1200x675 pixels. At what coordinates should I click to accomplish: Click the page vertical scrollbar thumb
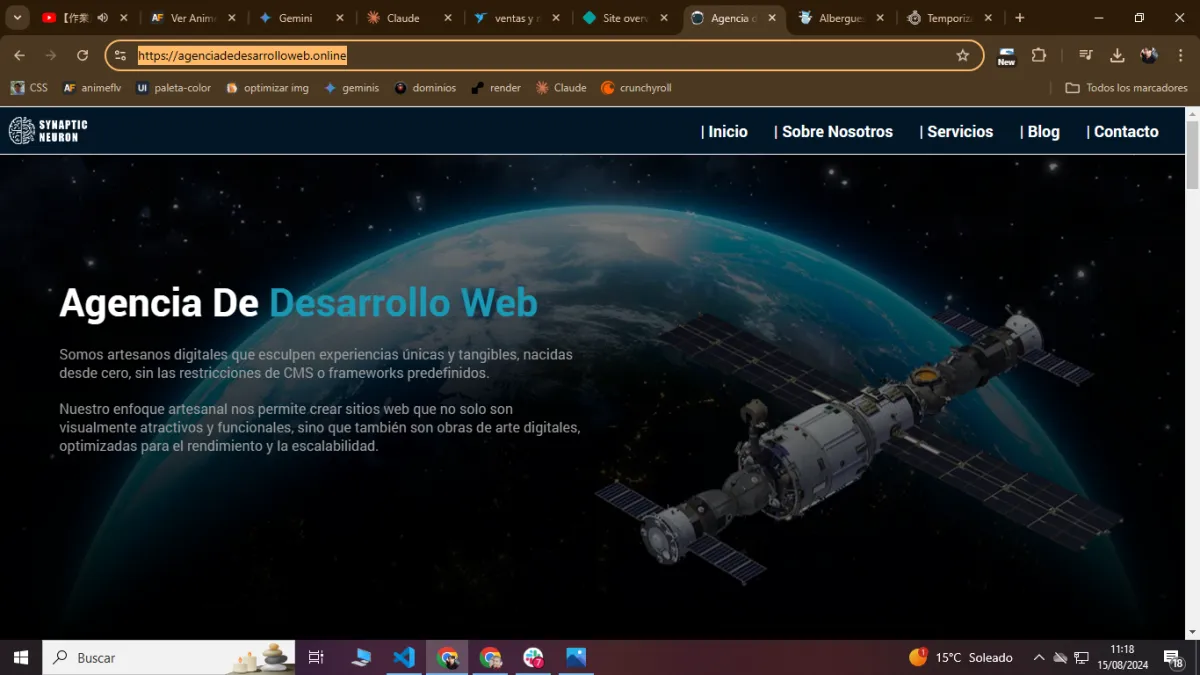tap(1192, 155)
